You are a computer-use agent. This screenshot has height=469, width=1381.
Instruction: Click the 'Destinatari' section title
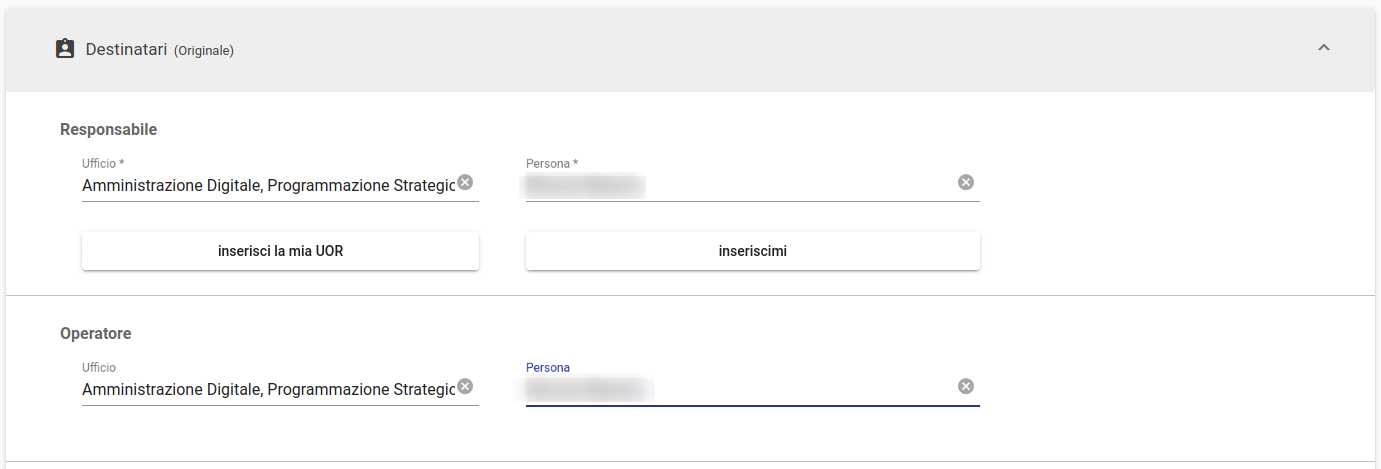click(126, 49)
